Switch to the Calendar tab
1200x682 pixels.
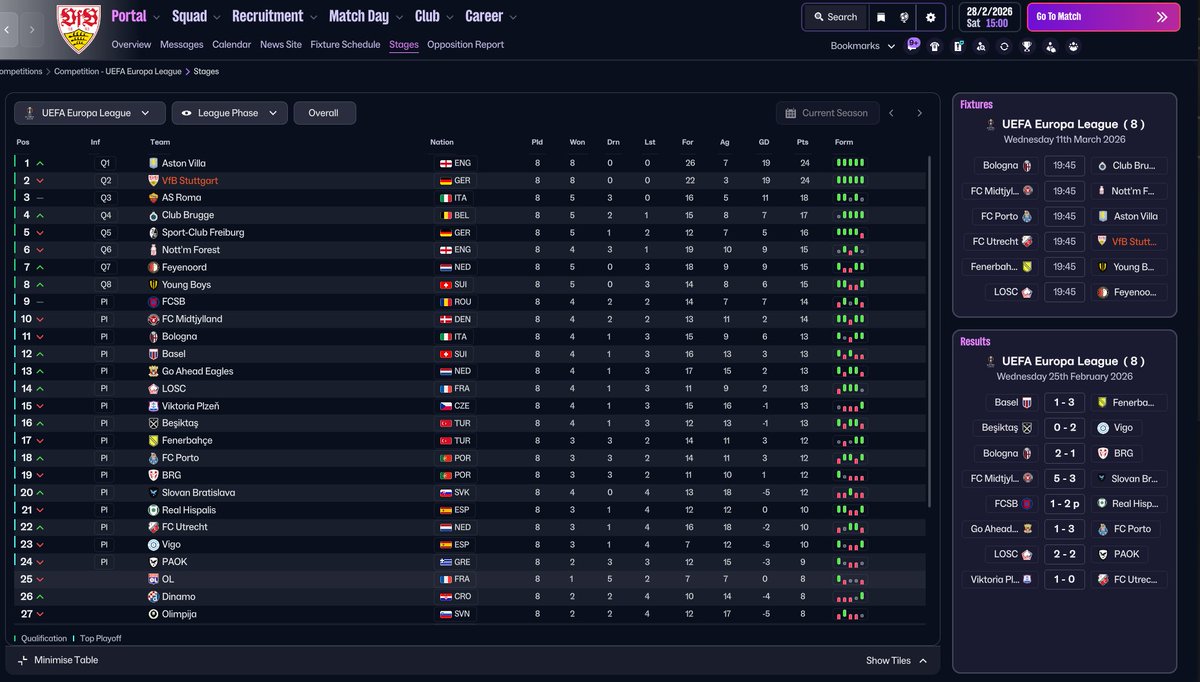point(231,44)
